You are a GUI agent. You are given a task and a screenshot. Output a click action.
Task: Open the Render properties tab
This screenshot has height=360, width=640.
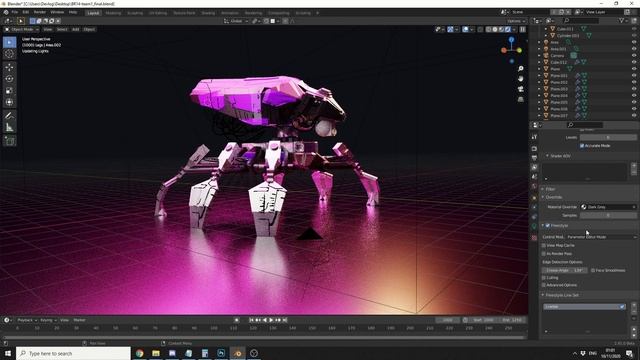click(x=534, y=149)
